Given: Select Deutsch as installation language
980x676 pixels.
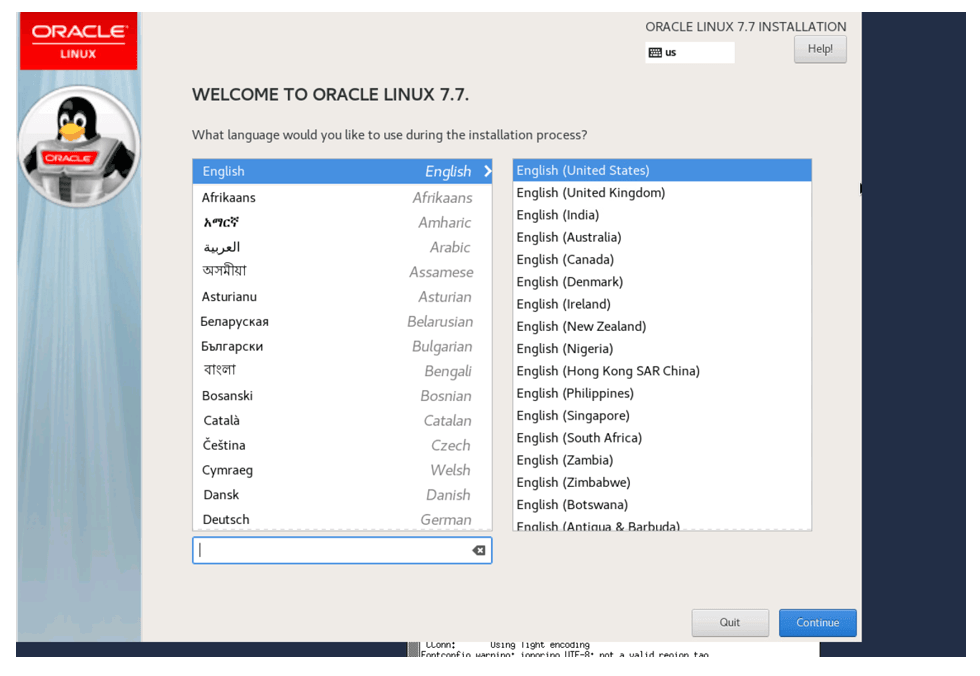Looking at the screenshot, I should click(300, 519).
